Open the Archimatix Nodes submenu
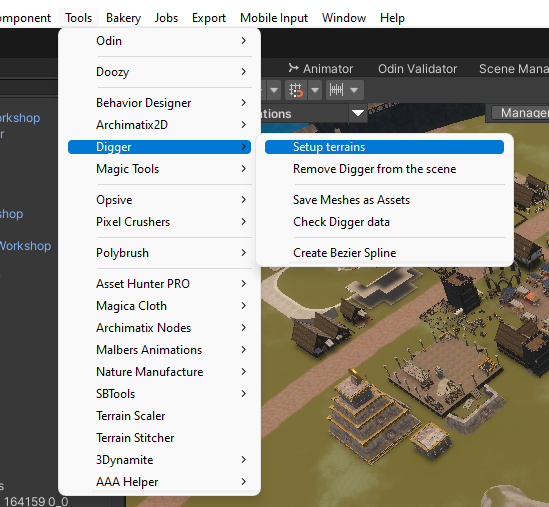549x507 pixels. coord(159,328)
